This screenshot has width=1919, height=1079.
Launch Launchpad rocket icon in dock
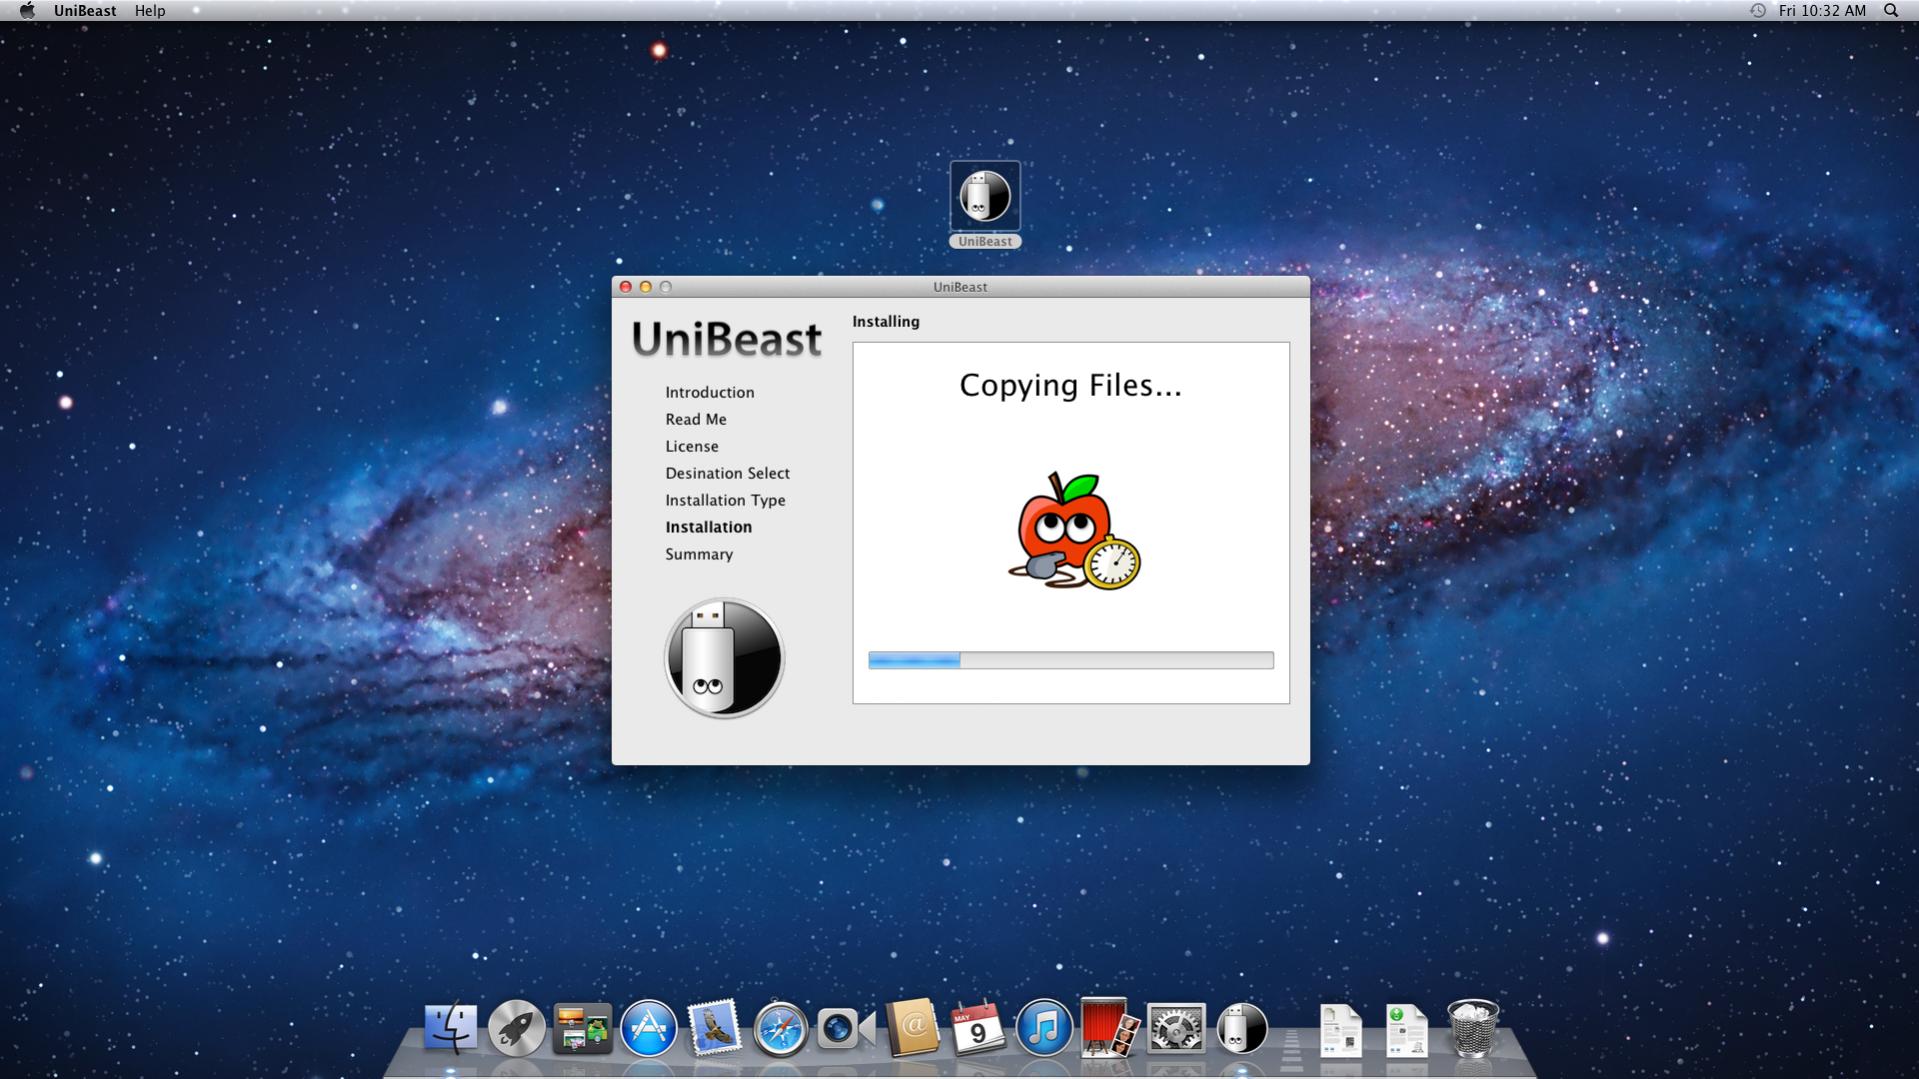pyautogui.click(x=516, y=1028)
